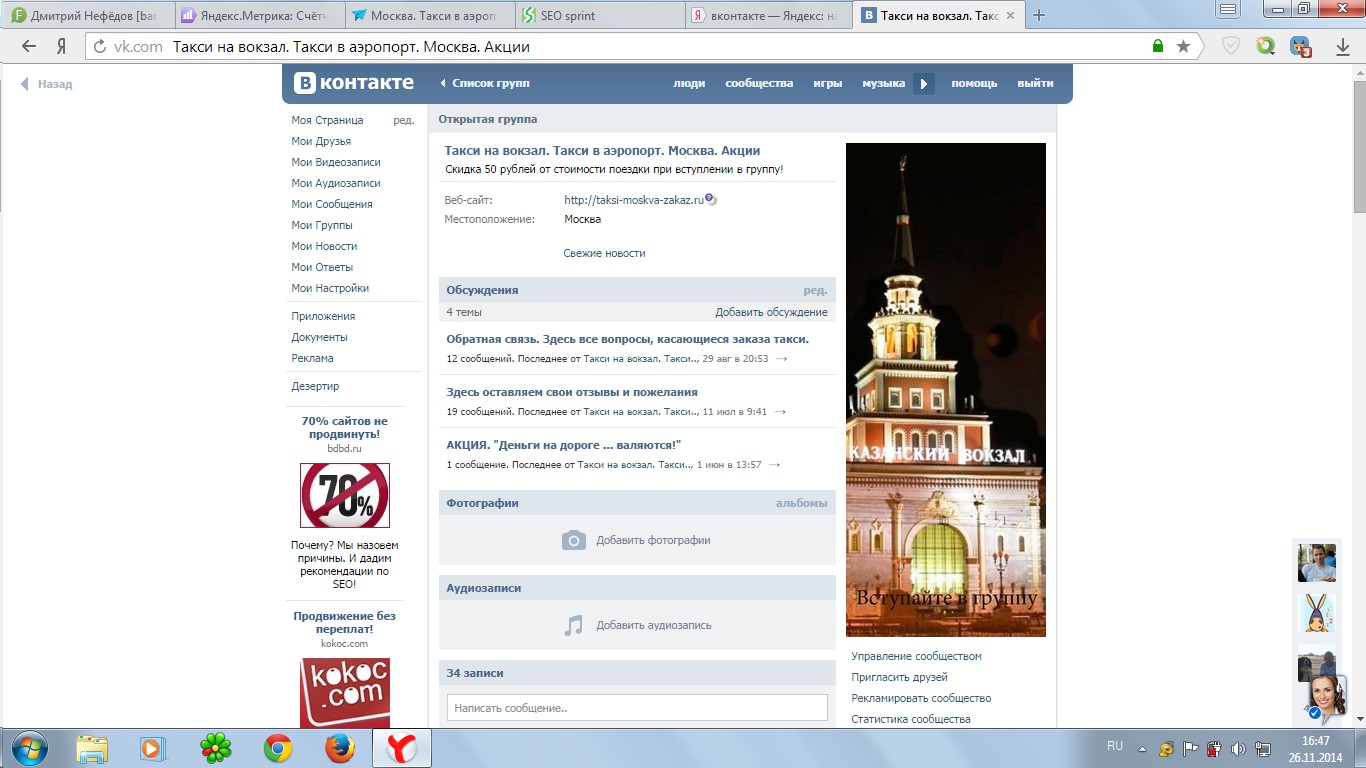Click the Yandex Browser taskbar icon
Viewport: 1366px width, 768px height.
402,748
